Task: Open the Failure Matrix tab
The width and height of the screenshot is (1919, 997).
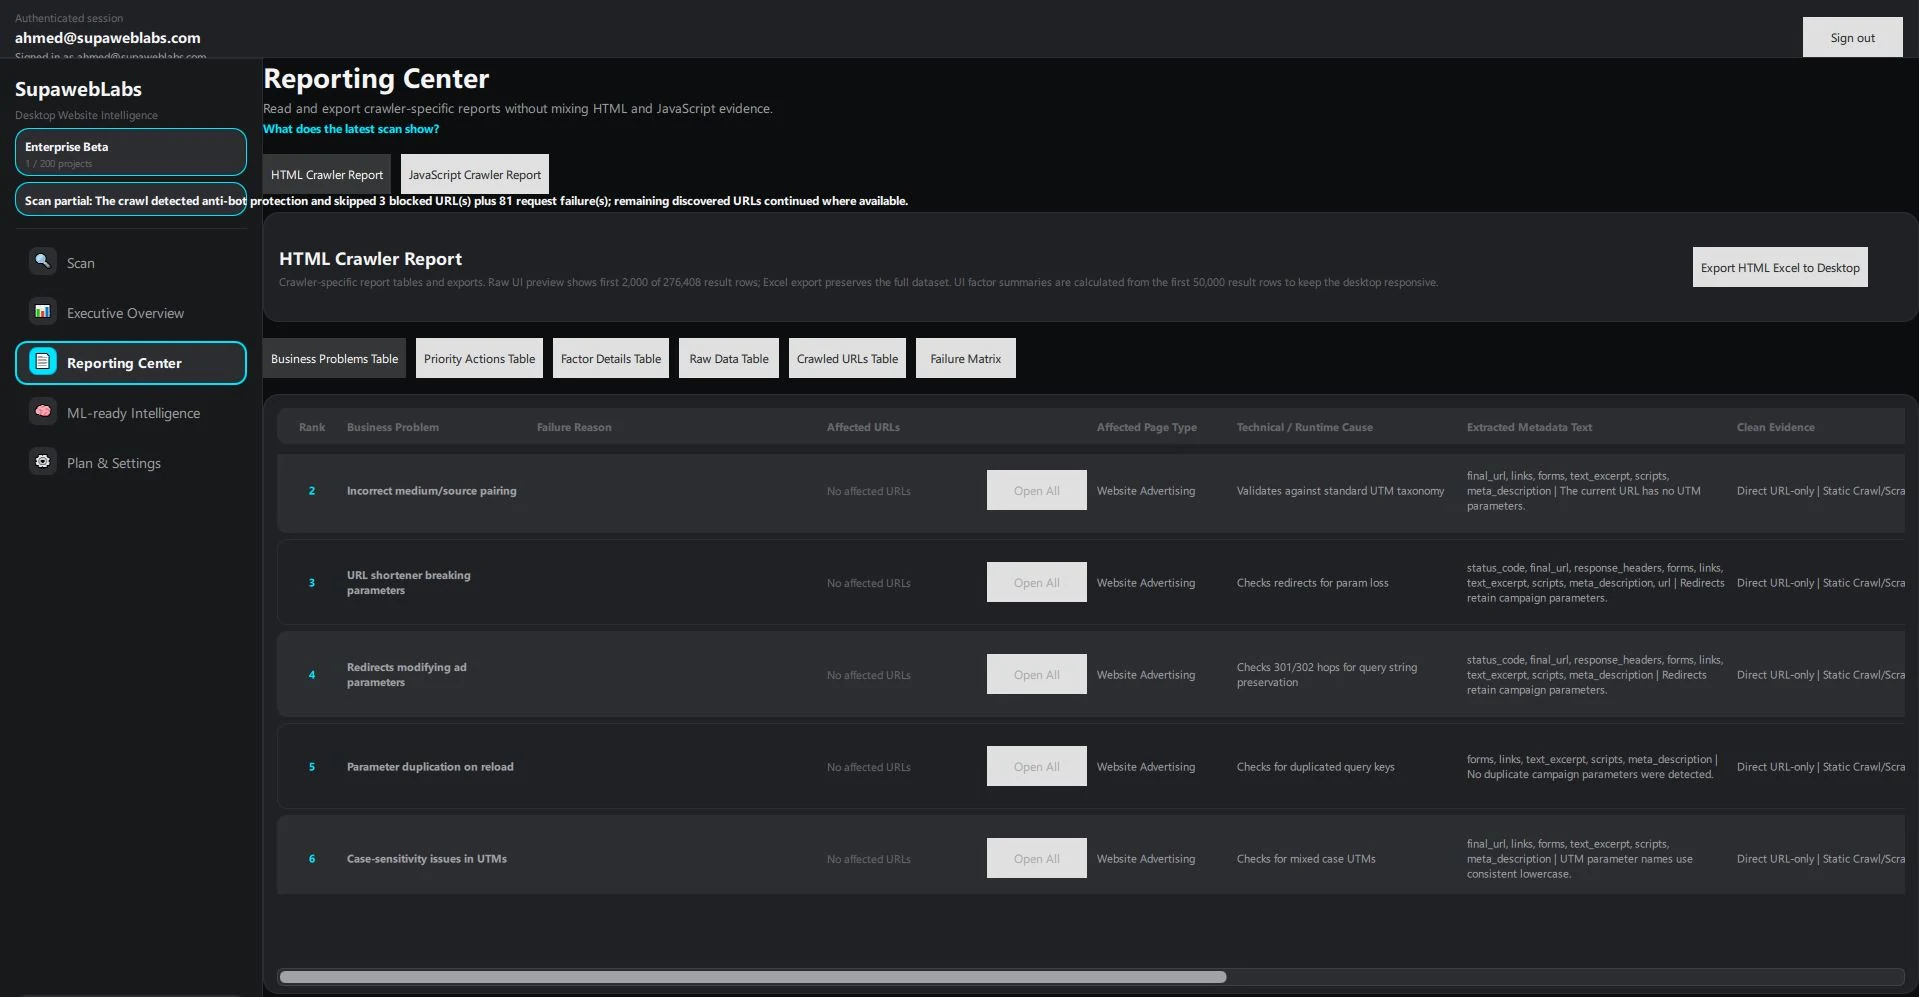Action: click(966, 358)
